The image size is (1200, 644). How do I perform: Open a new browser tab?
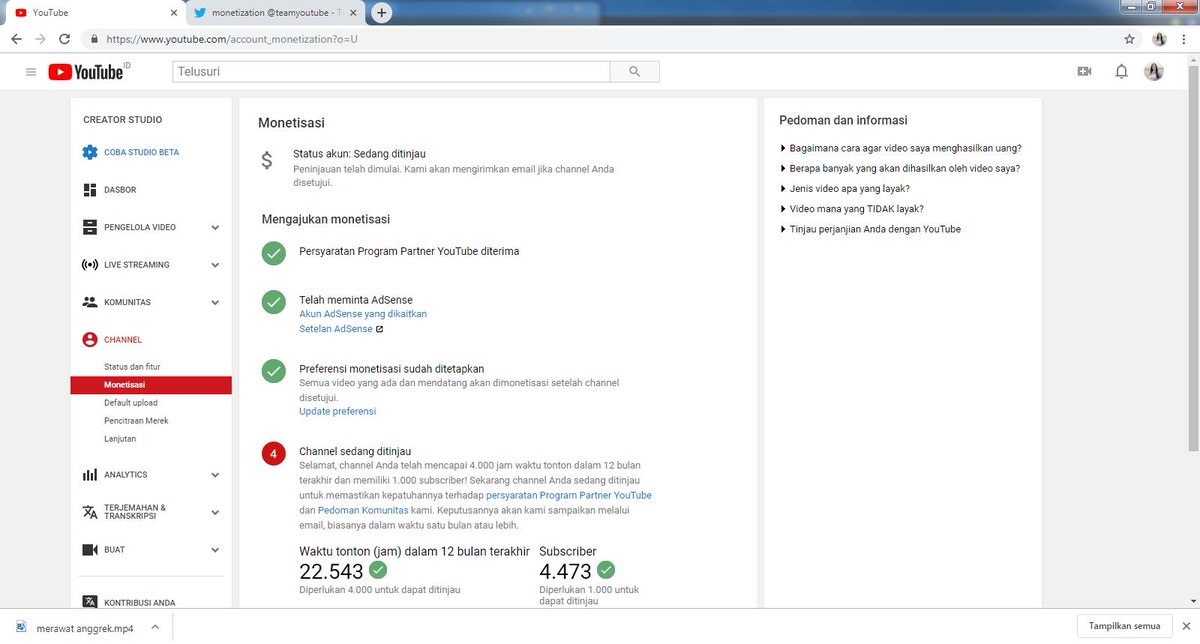(x=381, y=13)
